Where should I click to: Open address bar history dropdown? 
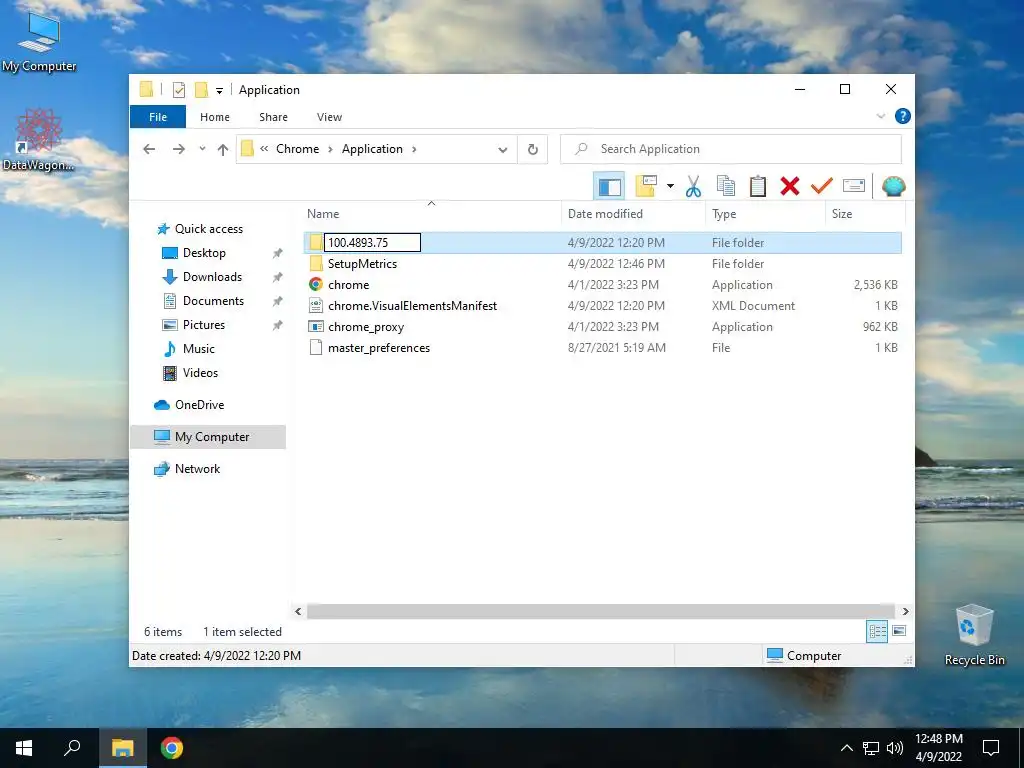(x=502, y=150)
